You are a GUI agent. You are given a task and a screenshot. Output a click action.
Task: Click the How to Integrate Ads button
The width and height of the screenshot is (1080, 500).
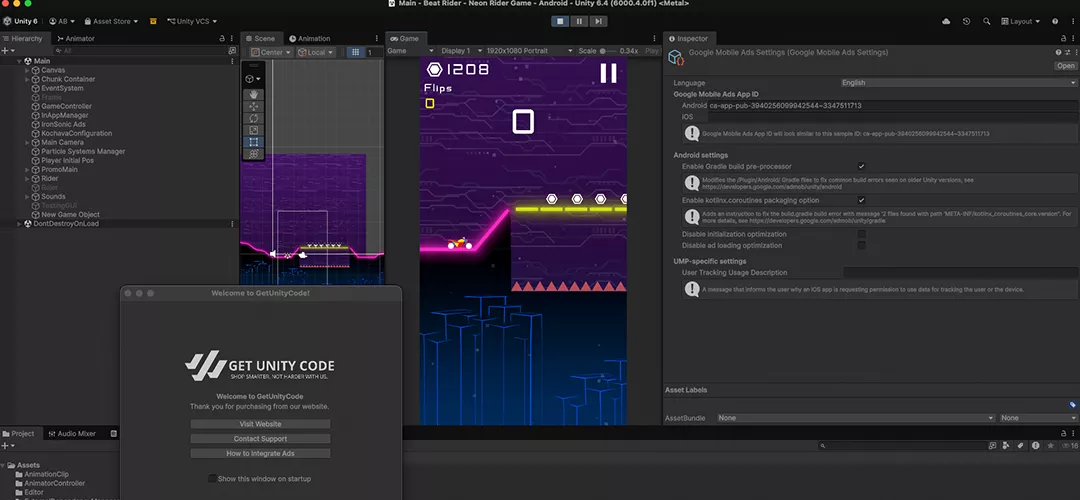coord(260,454)
